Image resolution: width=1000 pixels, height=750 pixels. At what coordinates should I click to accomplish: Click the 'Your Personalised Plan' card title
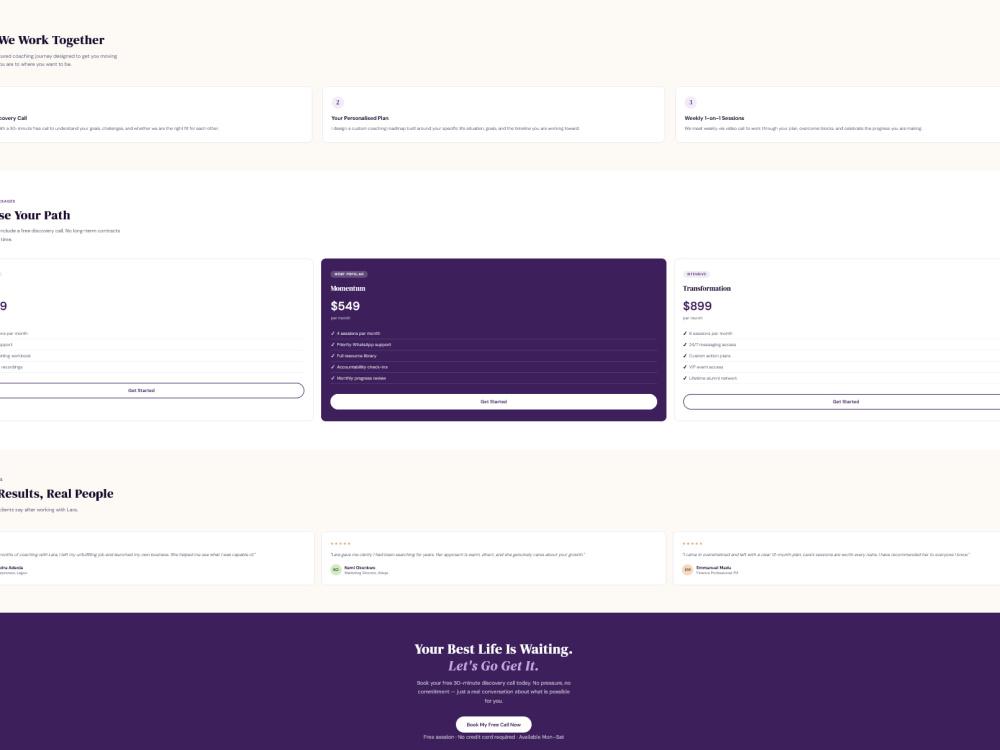coord(360,118)
